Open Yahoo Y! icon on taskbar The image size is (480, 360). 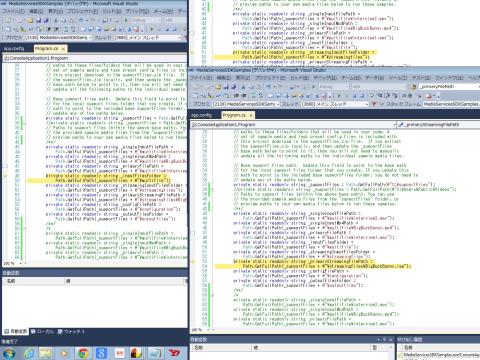[174, 353]
